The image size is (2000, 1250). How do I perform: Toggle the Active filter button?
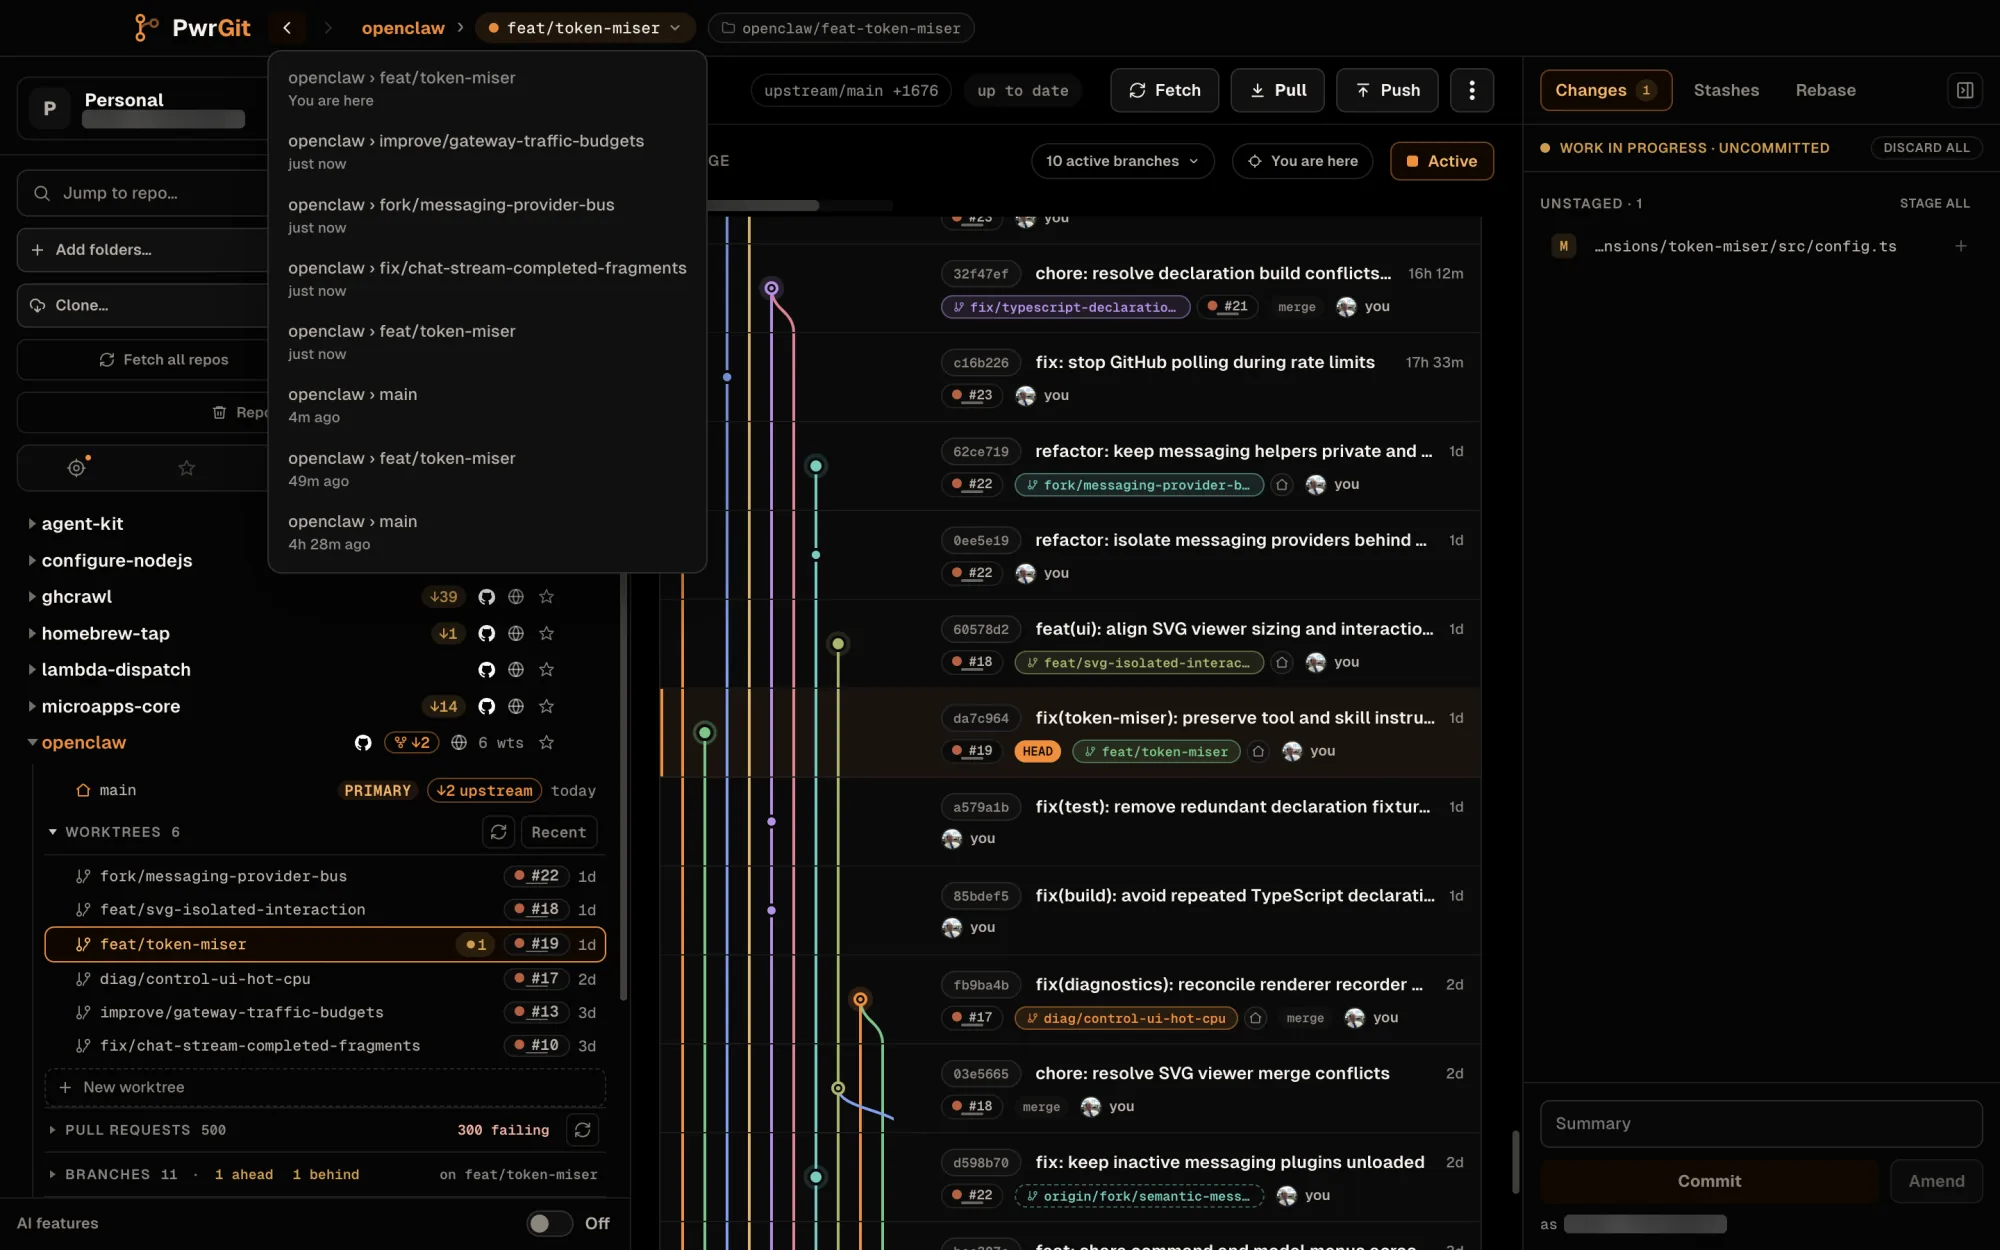tap(1442, 161)
